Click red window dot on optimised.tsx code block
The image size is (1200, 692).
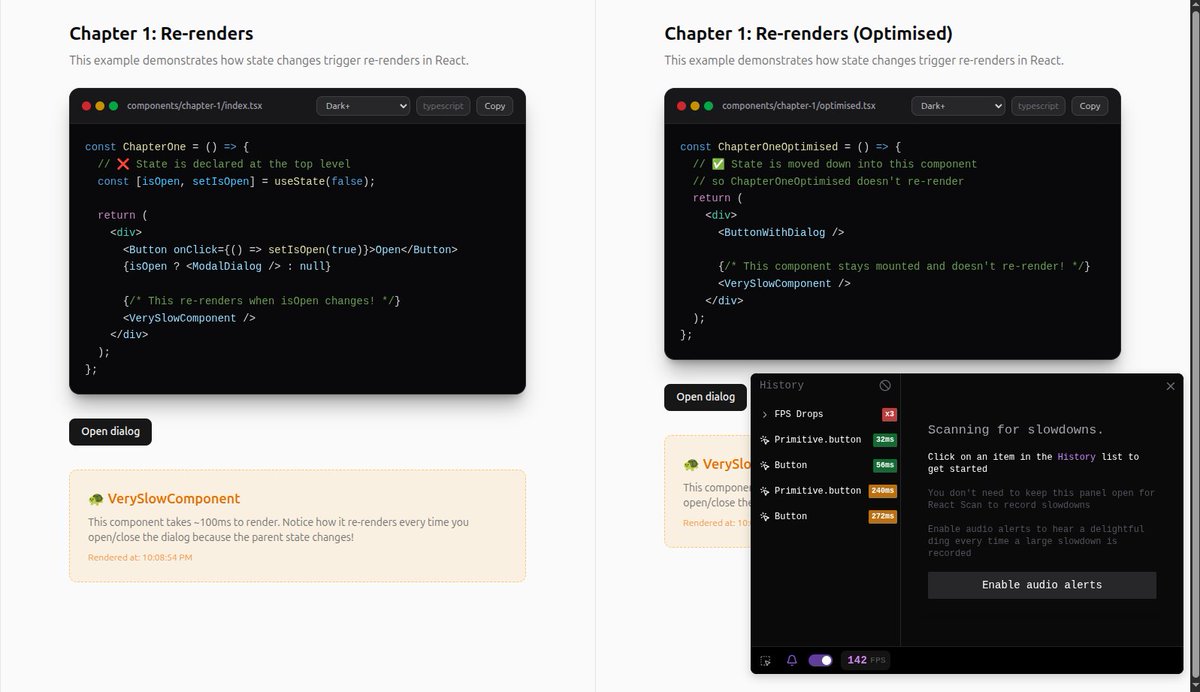682,106
